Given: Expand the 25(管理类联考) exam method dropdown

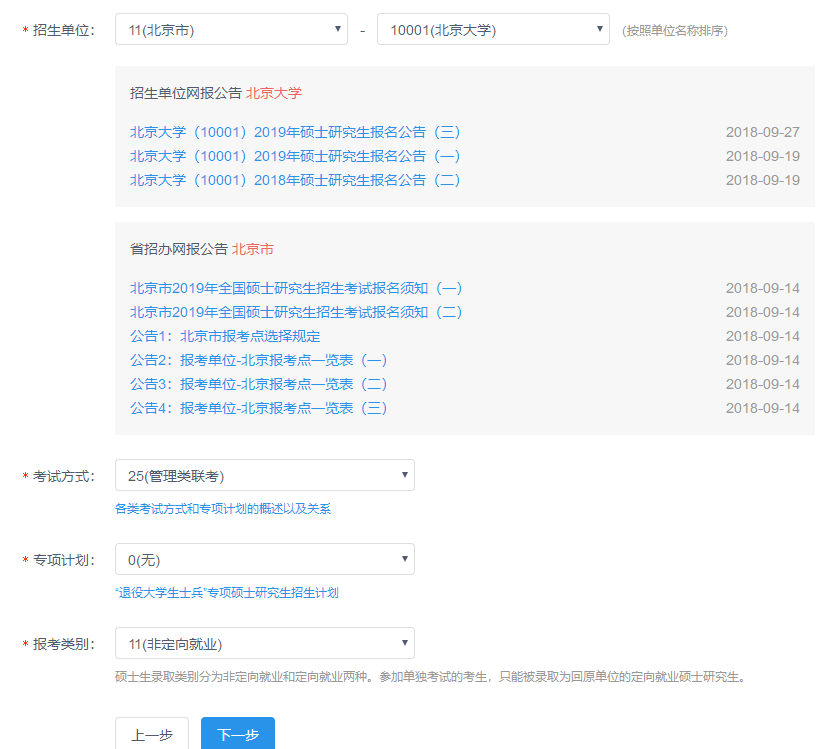Looking at the screenshot, I should (x=264, y=475).
